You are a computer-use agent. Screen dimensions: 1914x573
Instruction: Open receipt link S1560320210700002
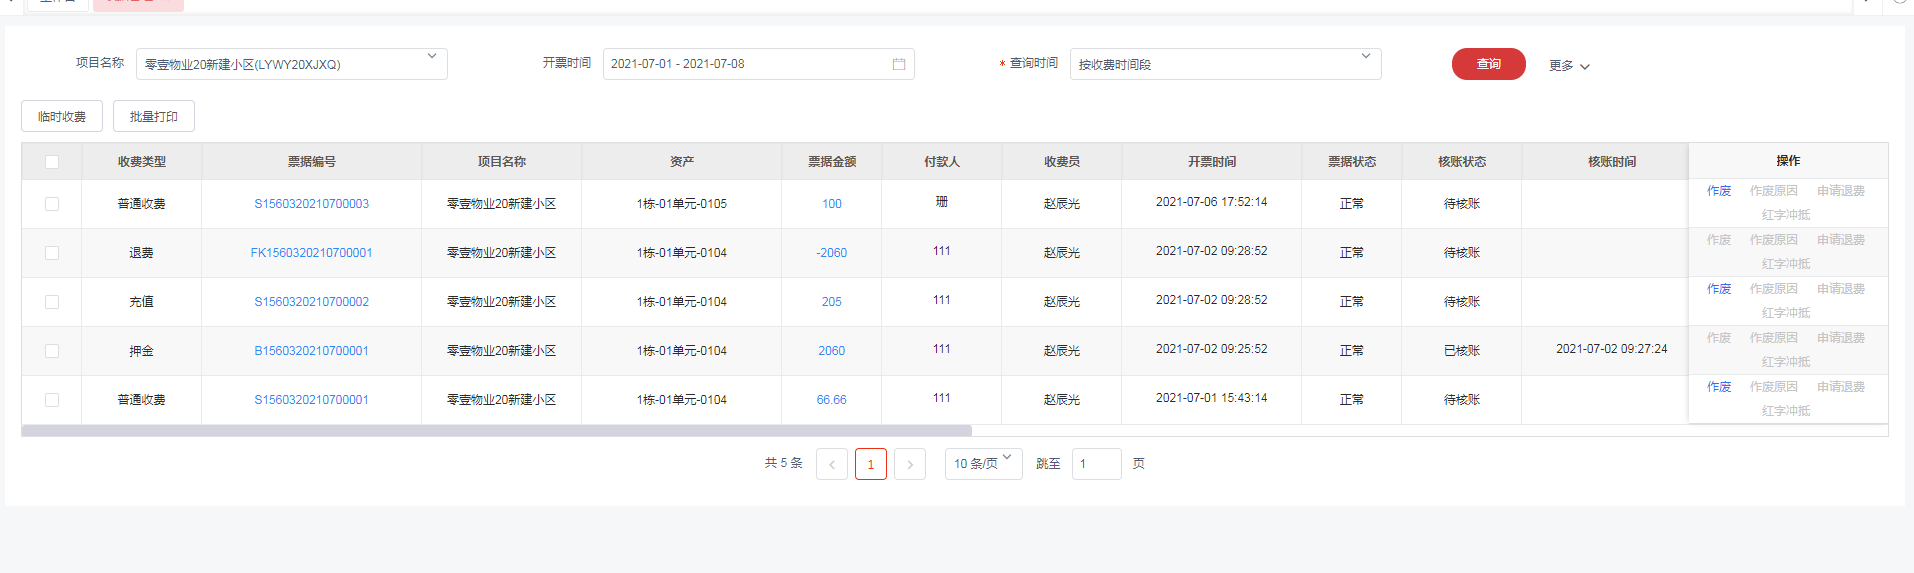pyautogui.click(x=312, y=302)
